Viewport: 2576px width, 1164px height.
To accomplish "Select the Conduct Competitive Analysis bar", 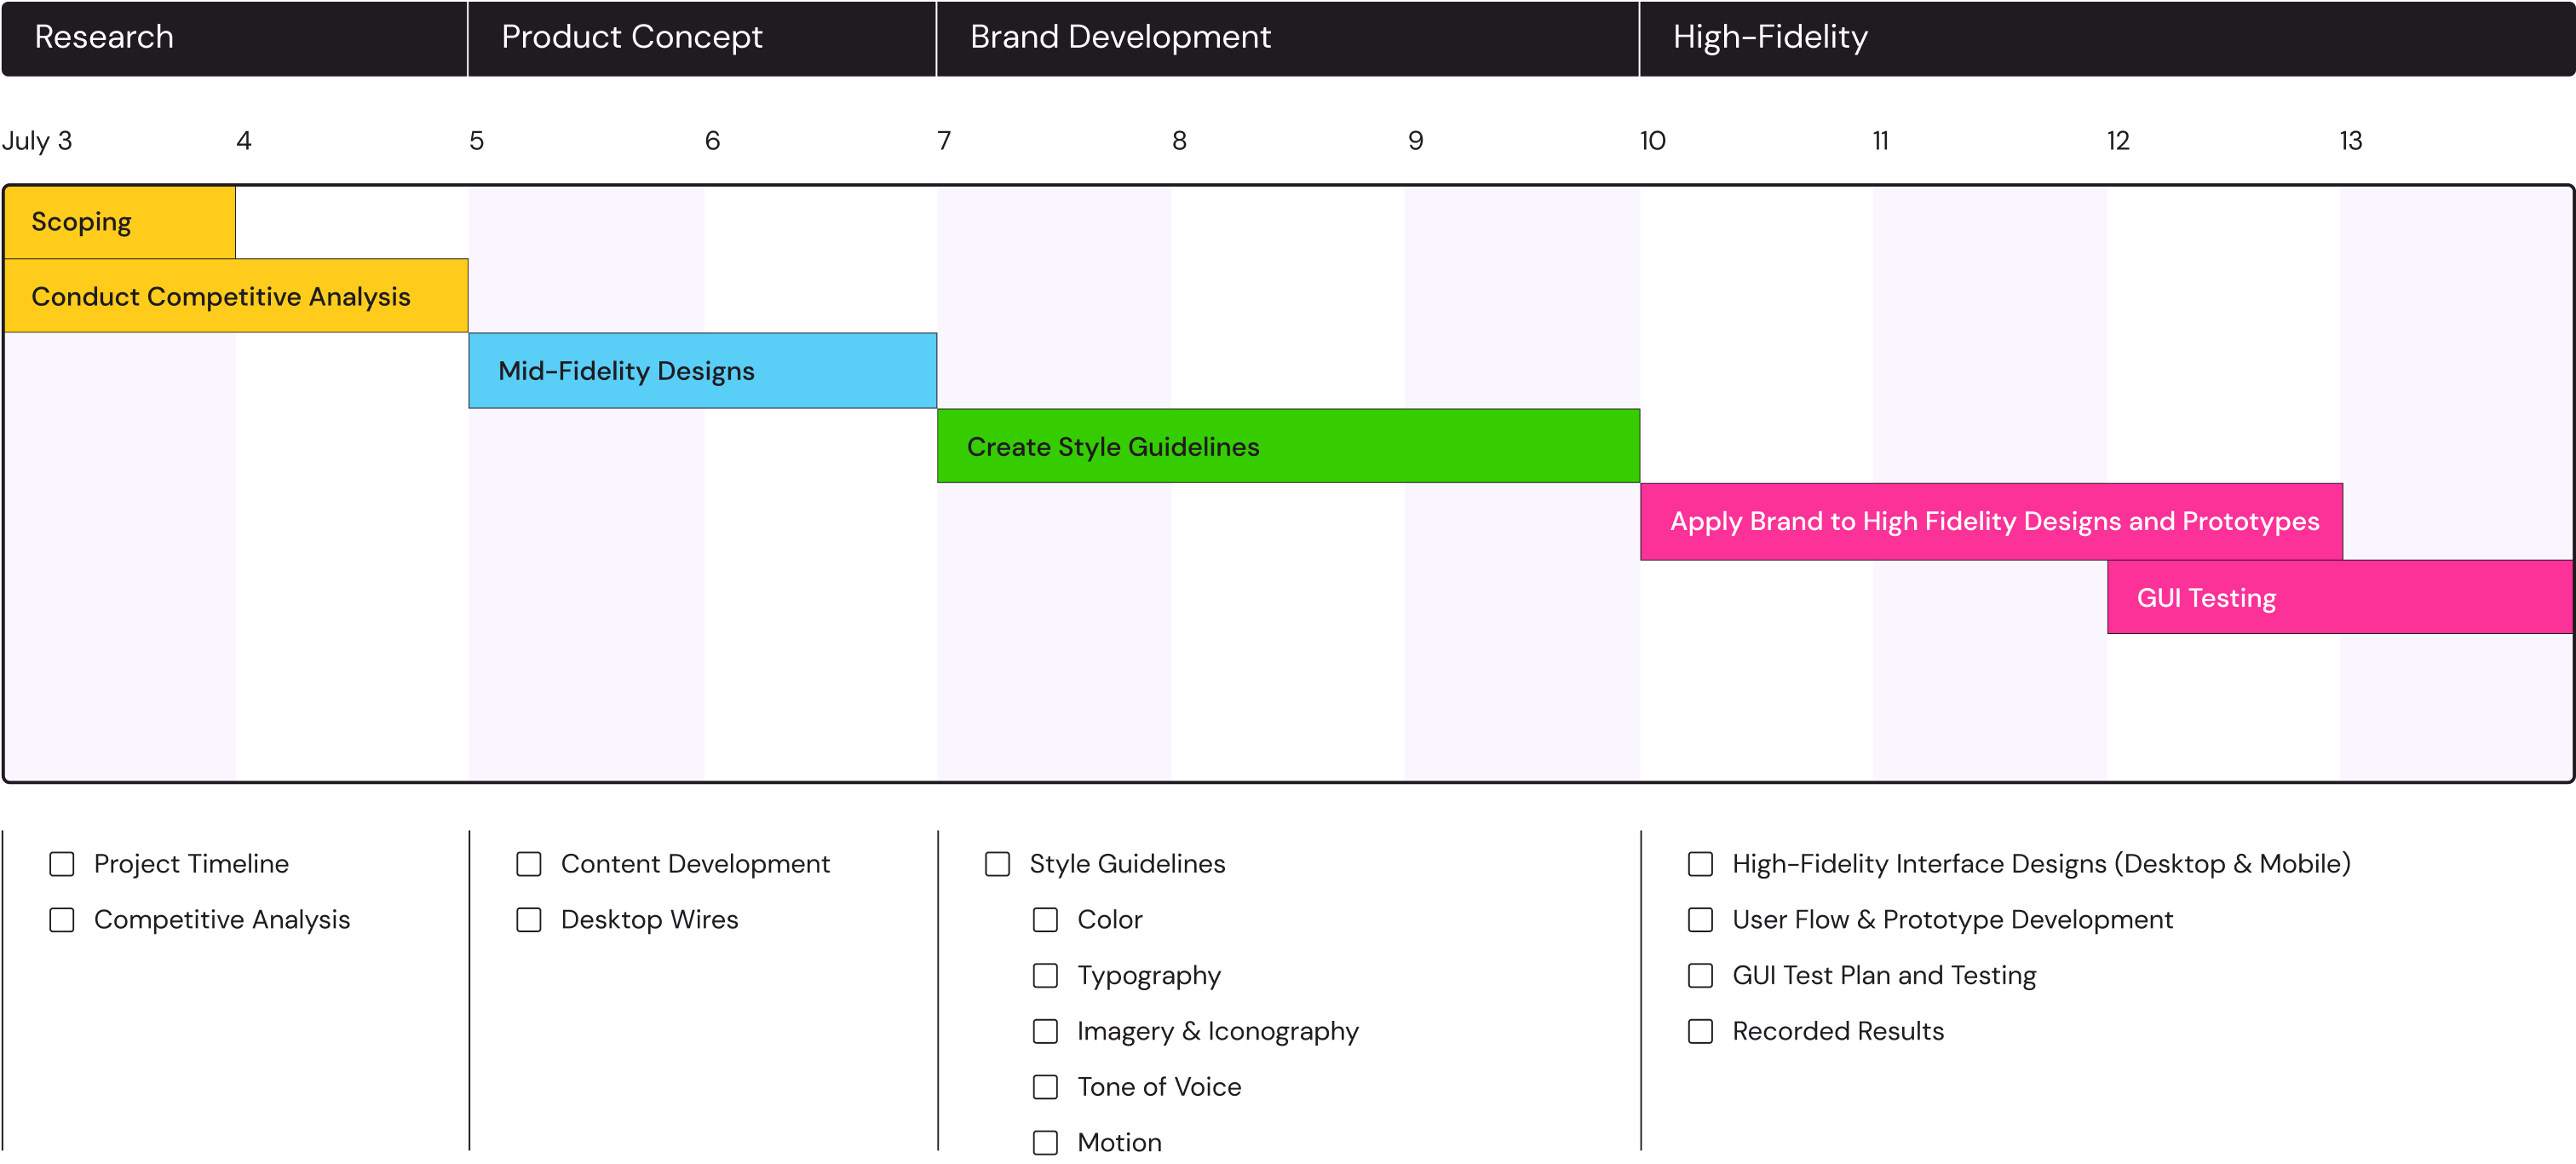I will (x=236, y=296).
